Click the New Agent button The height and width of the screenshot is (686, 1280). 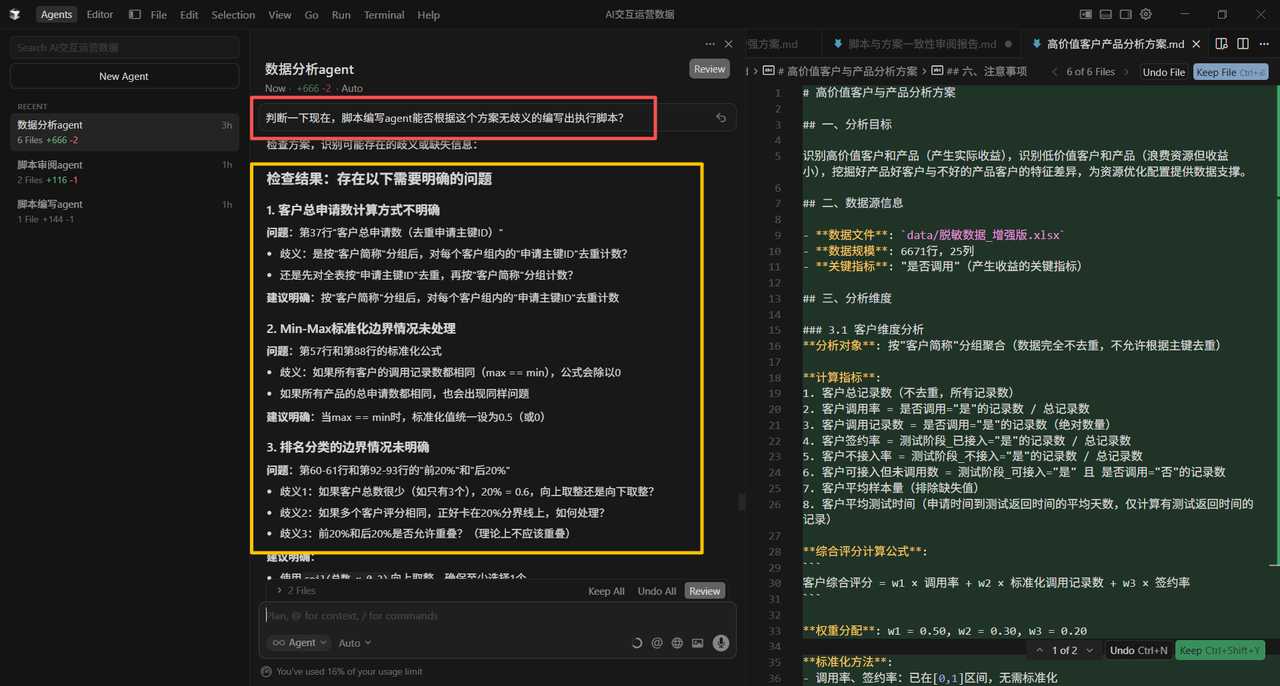pyautogui.click(x=123, y=76)
